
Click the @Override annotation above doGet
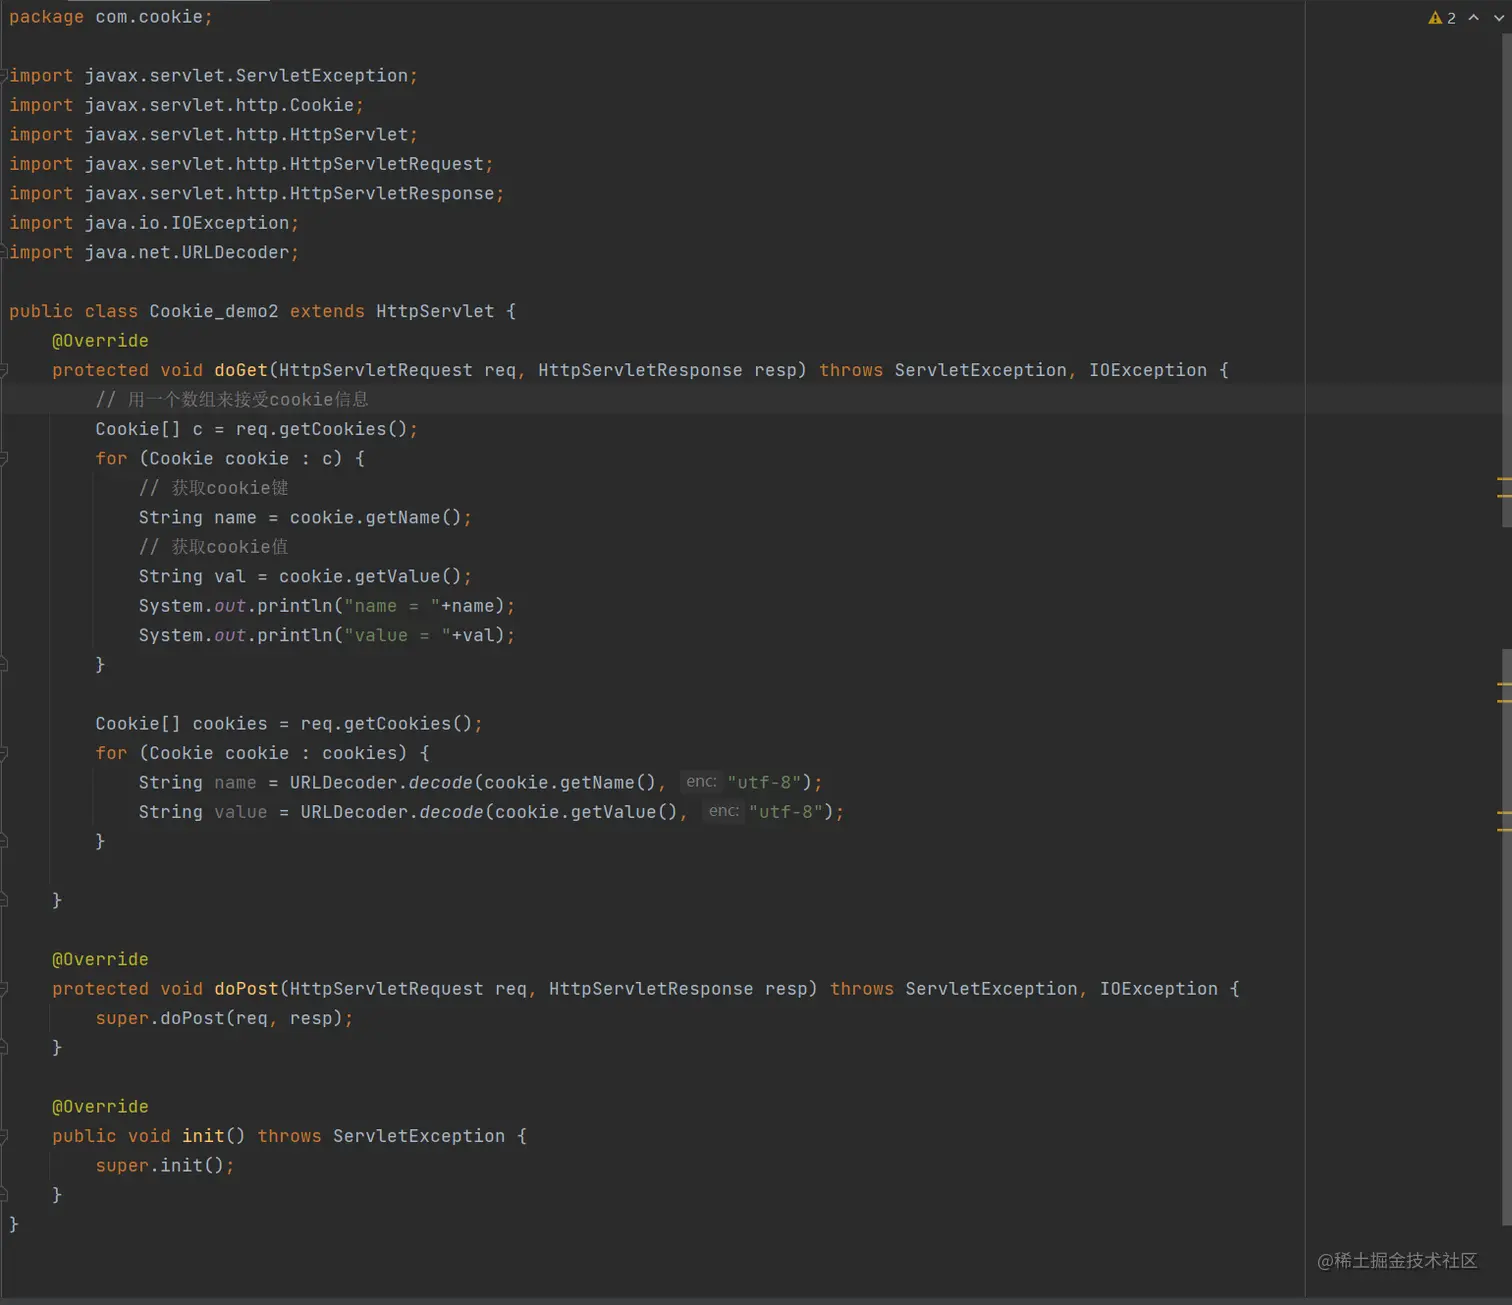pos(100,341)
